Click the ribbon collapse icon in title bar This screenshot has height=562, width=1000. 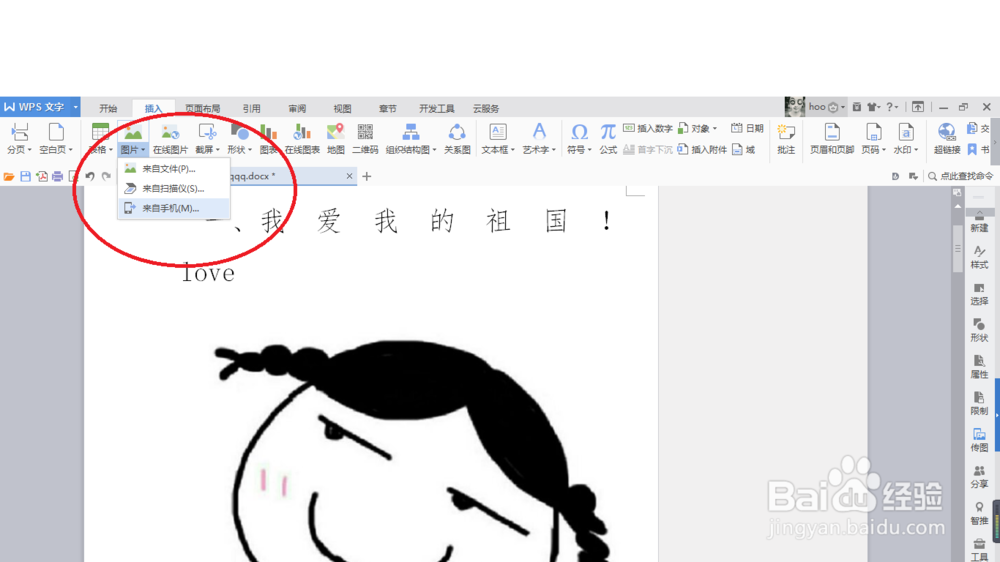(x=918, y=107)
